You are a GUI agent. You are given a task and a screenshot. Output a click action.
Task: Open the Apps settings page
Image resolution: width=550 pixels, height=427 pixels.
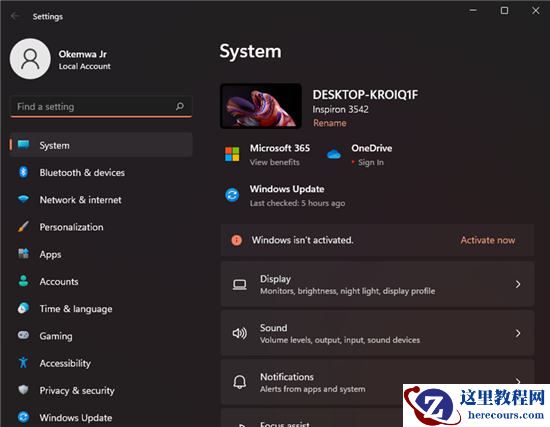coord(101,254)
